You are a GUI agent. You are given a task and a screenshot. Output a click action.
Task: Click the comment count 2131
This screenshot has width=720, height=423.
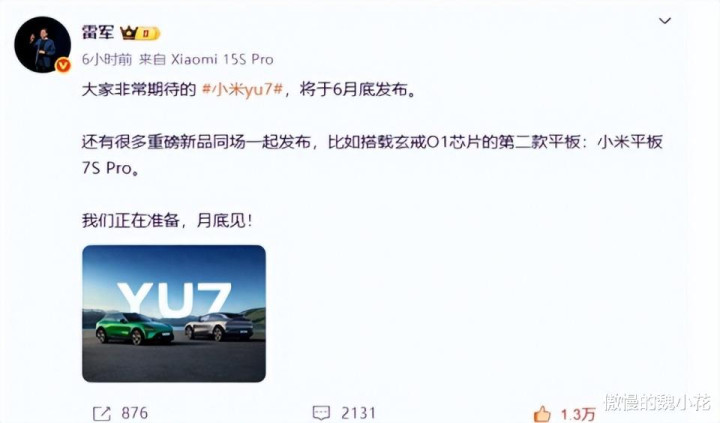click(x=359, y=413)
